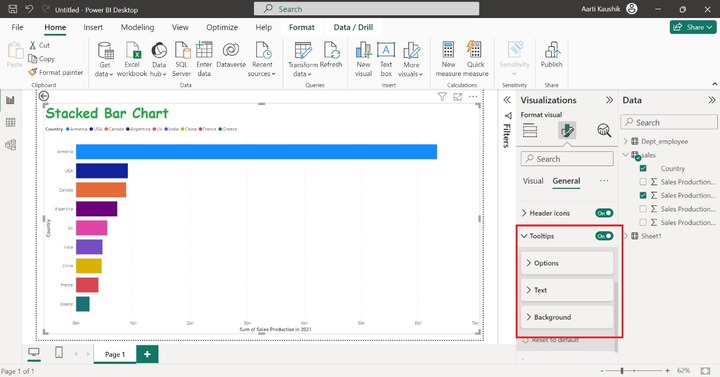
Task: Select the Build visual fields icon
Action: (529, 130)
